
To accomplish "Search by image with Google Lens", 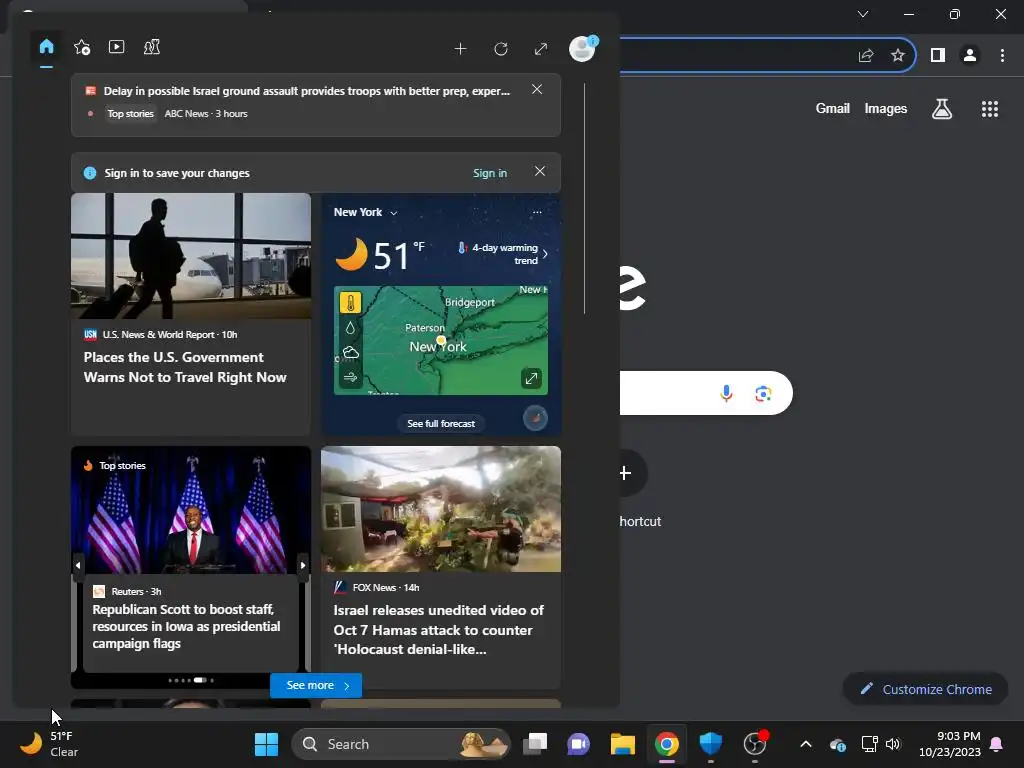I will coord(763,393).
